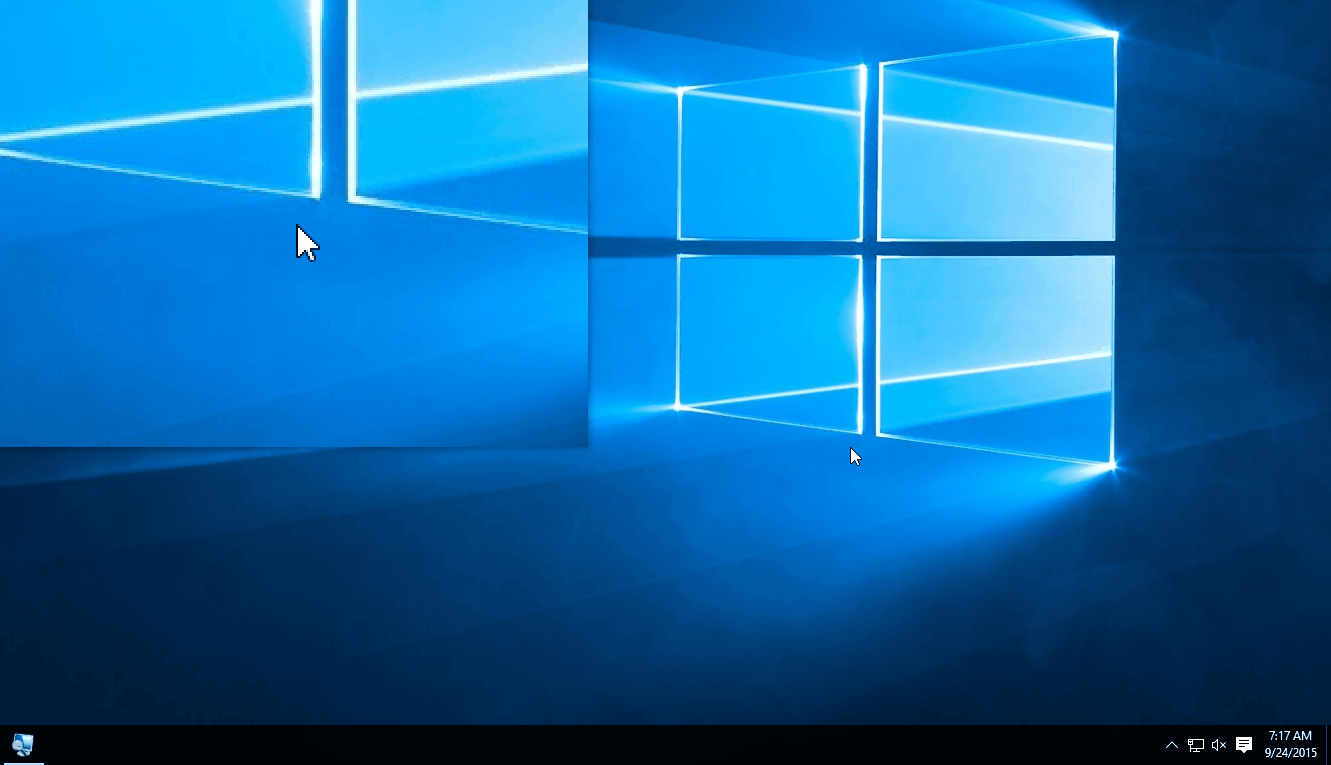Click the bottom border of the docked Magnifier view
The height and width of the screenshot is (765, 1331).
point(294,446)
